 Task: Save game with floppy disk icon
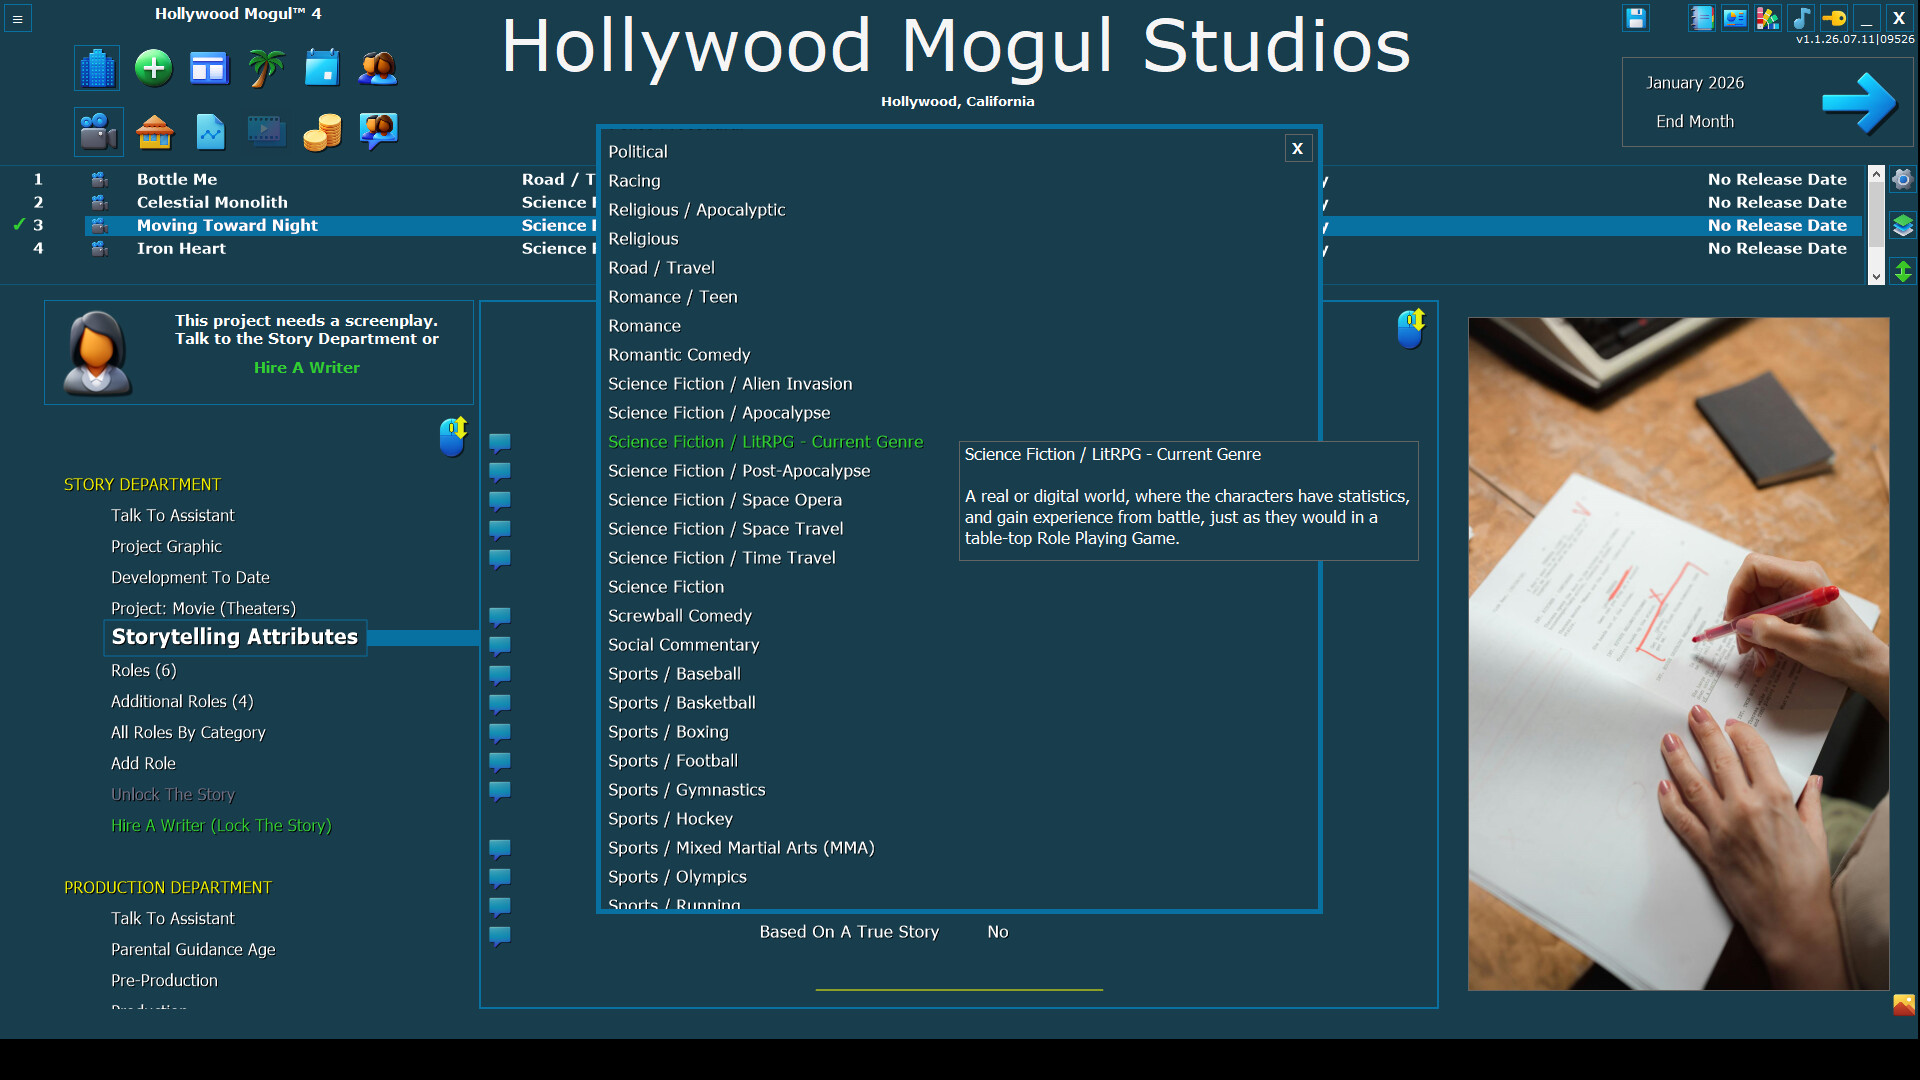tap(1636, 18)
